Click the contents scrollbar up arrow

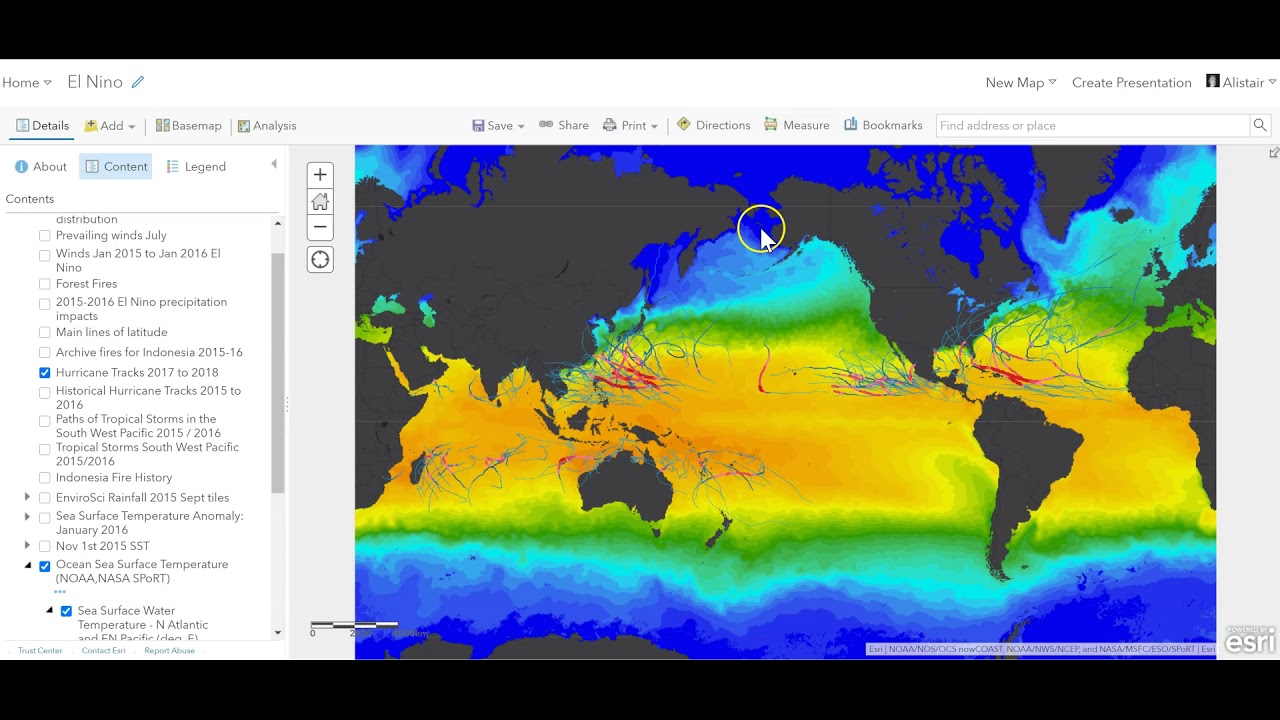pos(278,222)
